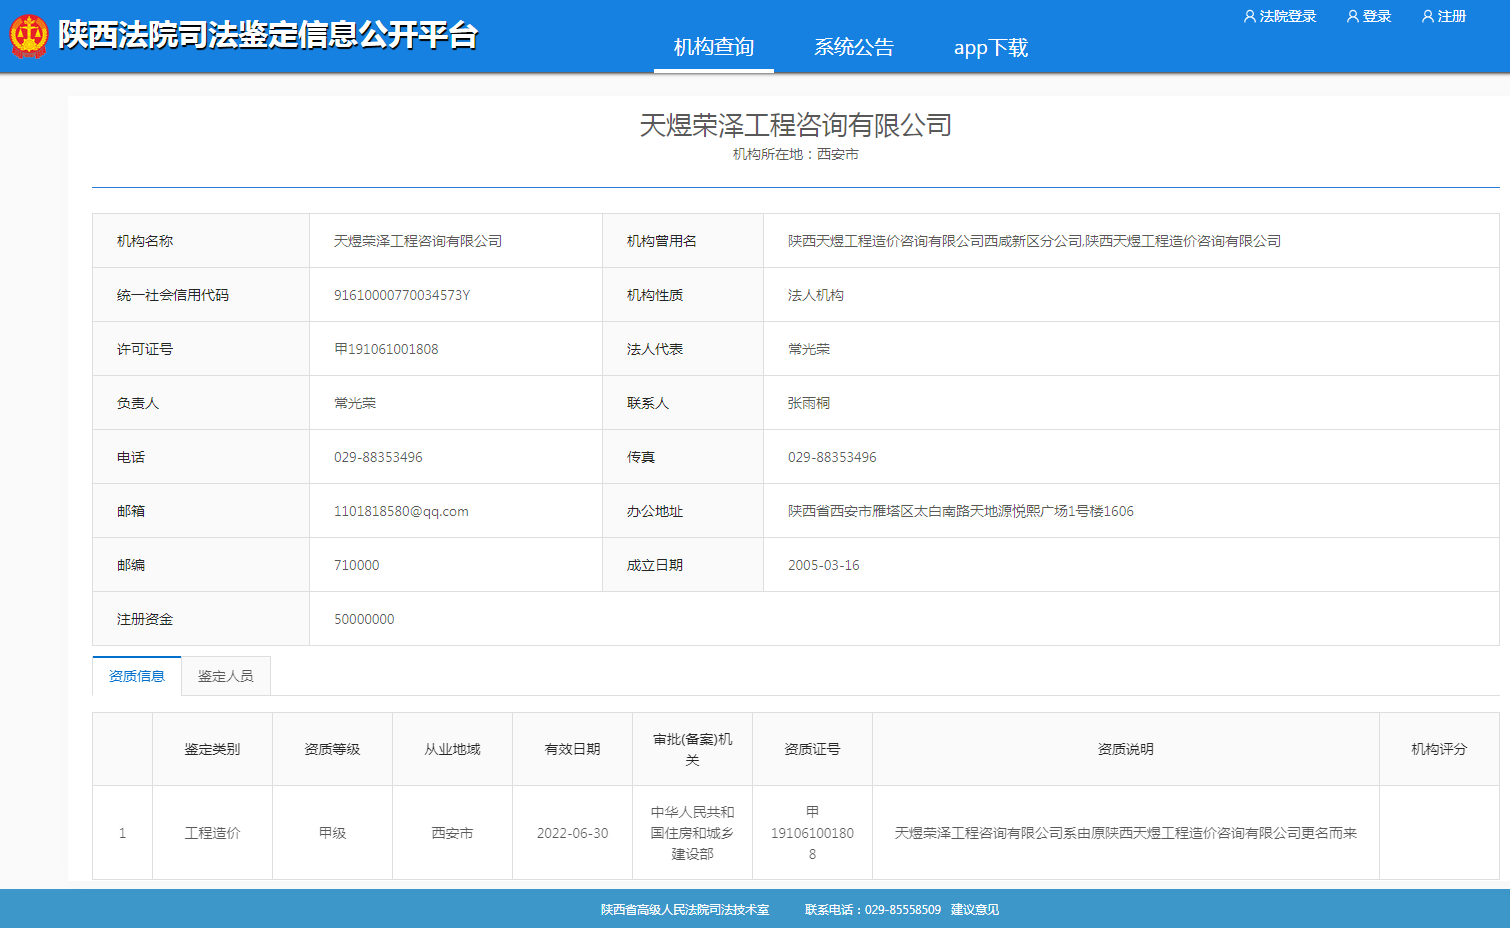Switch to the 鉴定人员 tab
This screenshot has height=928, width=1510.
click(225, 676)
